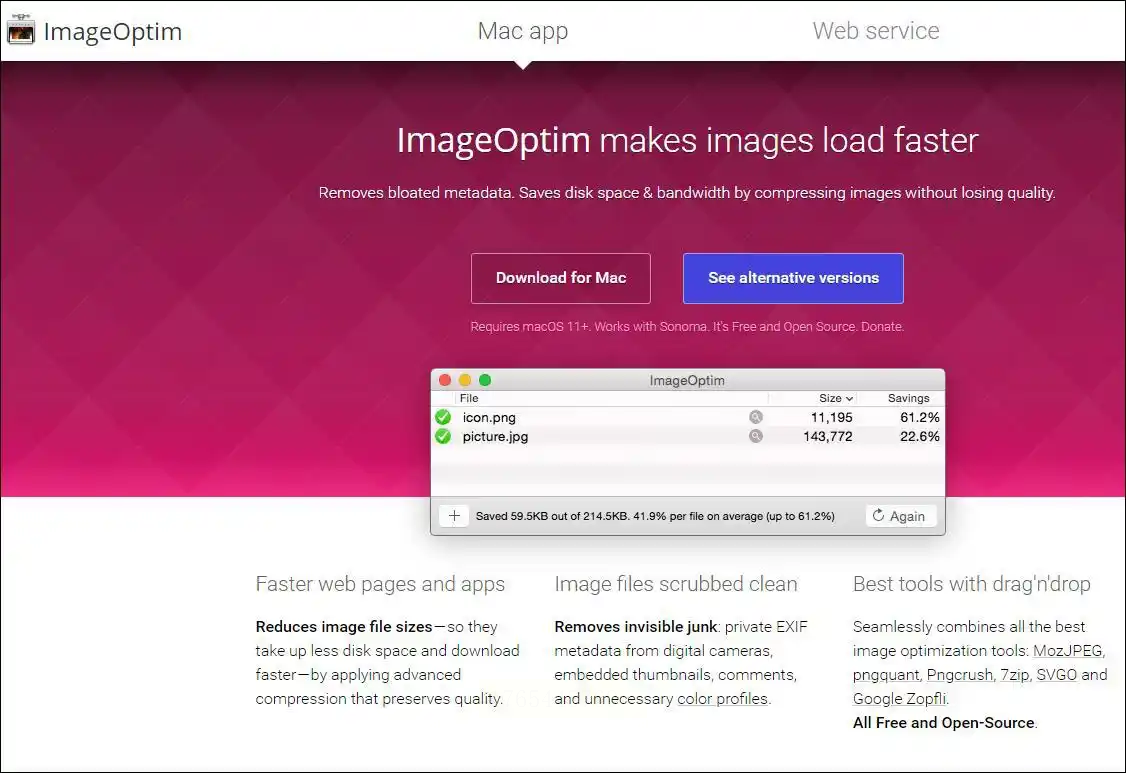Open the SVGO link
Screen dimensions: 1126x773
(1056, 675)
